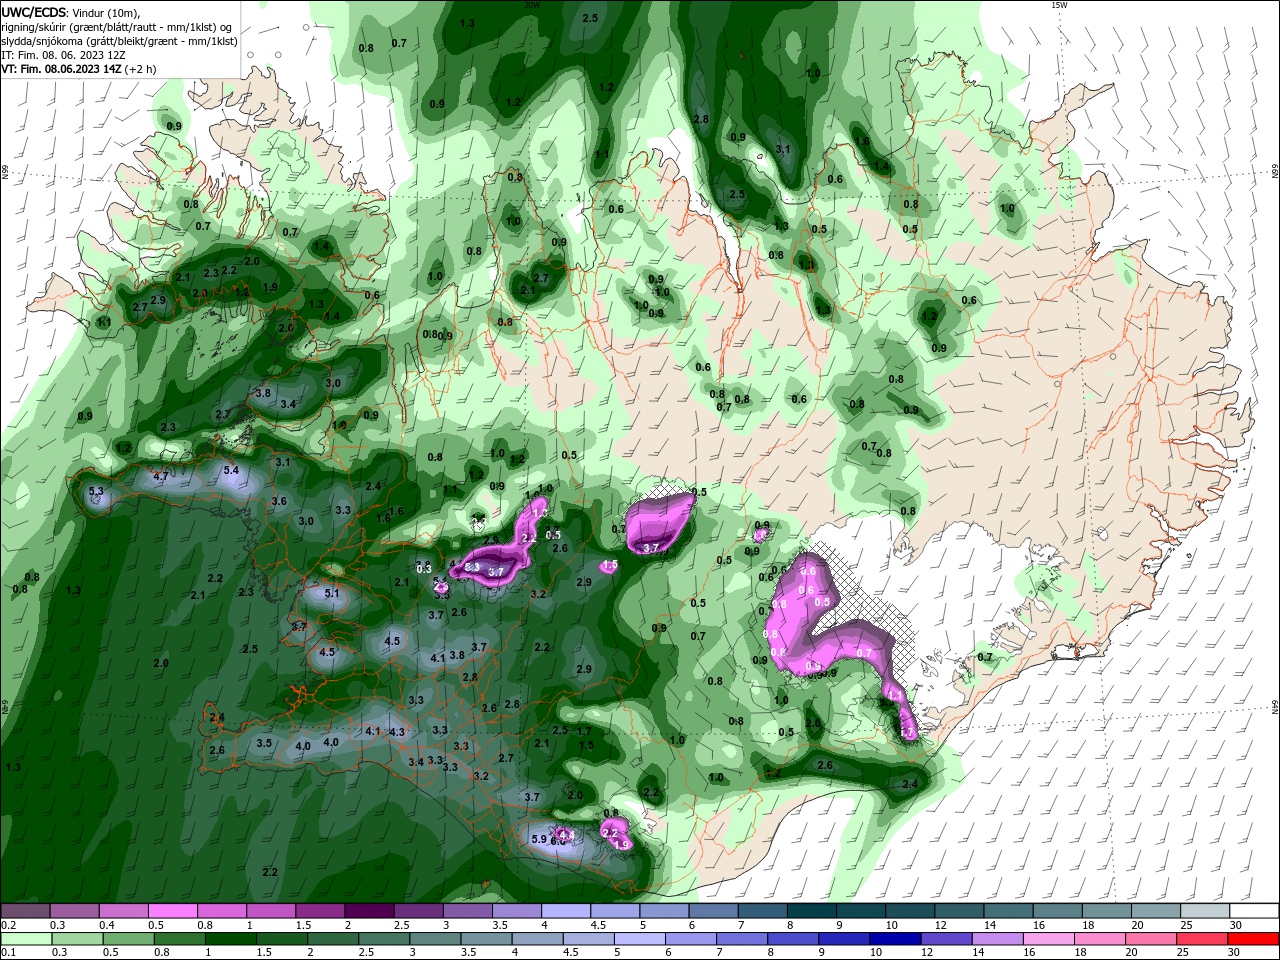Choose the deep navy swatch labeled 10 in the lower row
Image resolution: width=1280 pixels, height=960 pixels.
[895, 939]
